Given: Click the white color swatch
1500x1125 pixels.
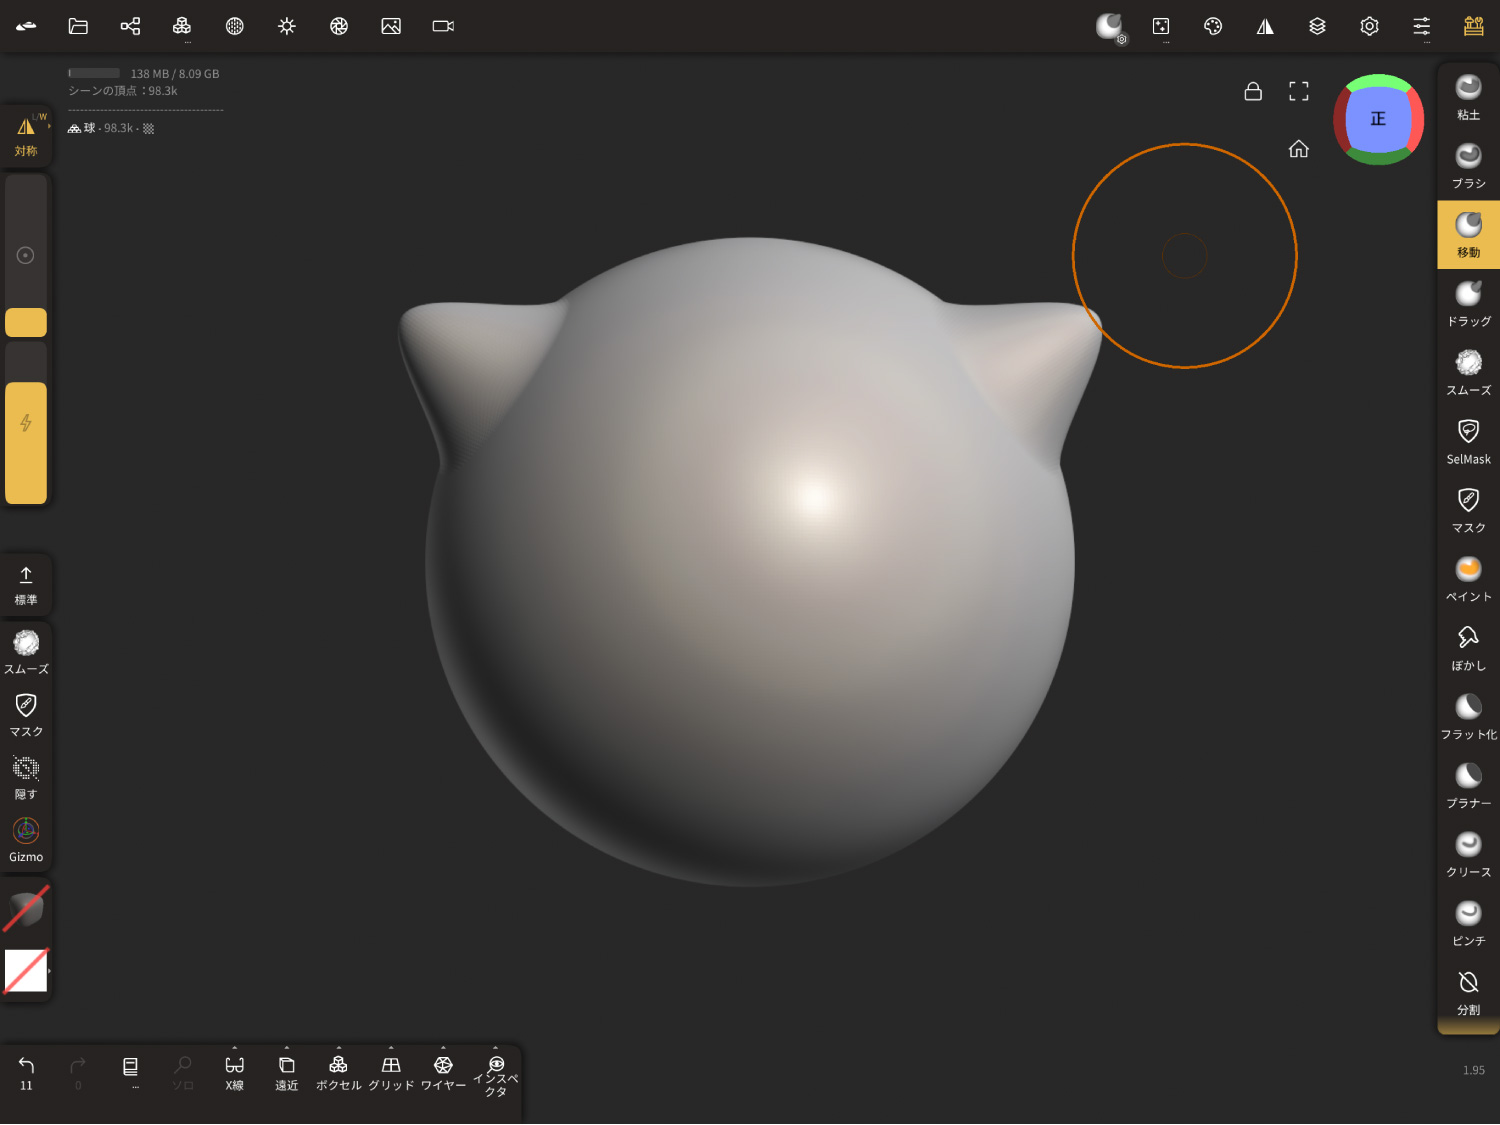Looking at the screenshot, I should [x=26, y=971].
